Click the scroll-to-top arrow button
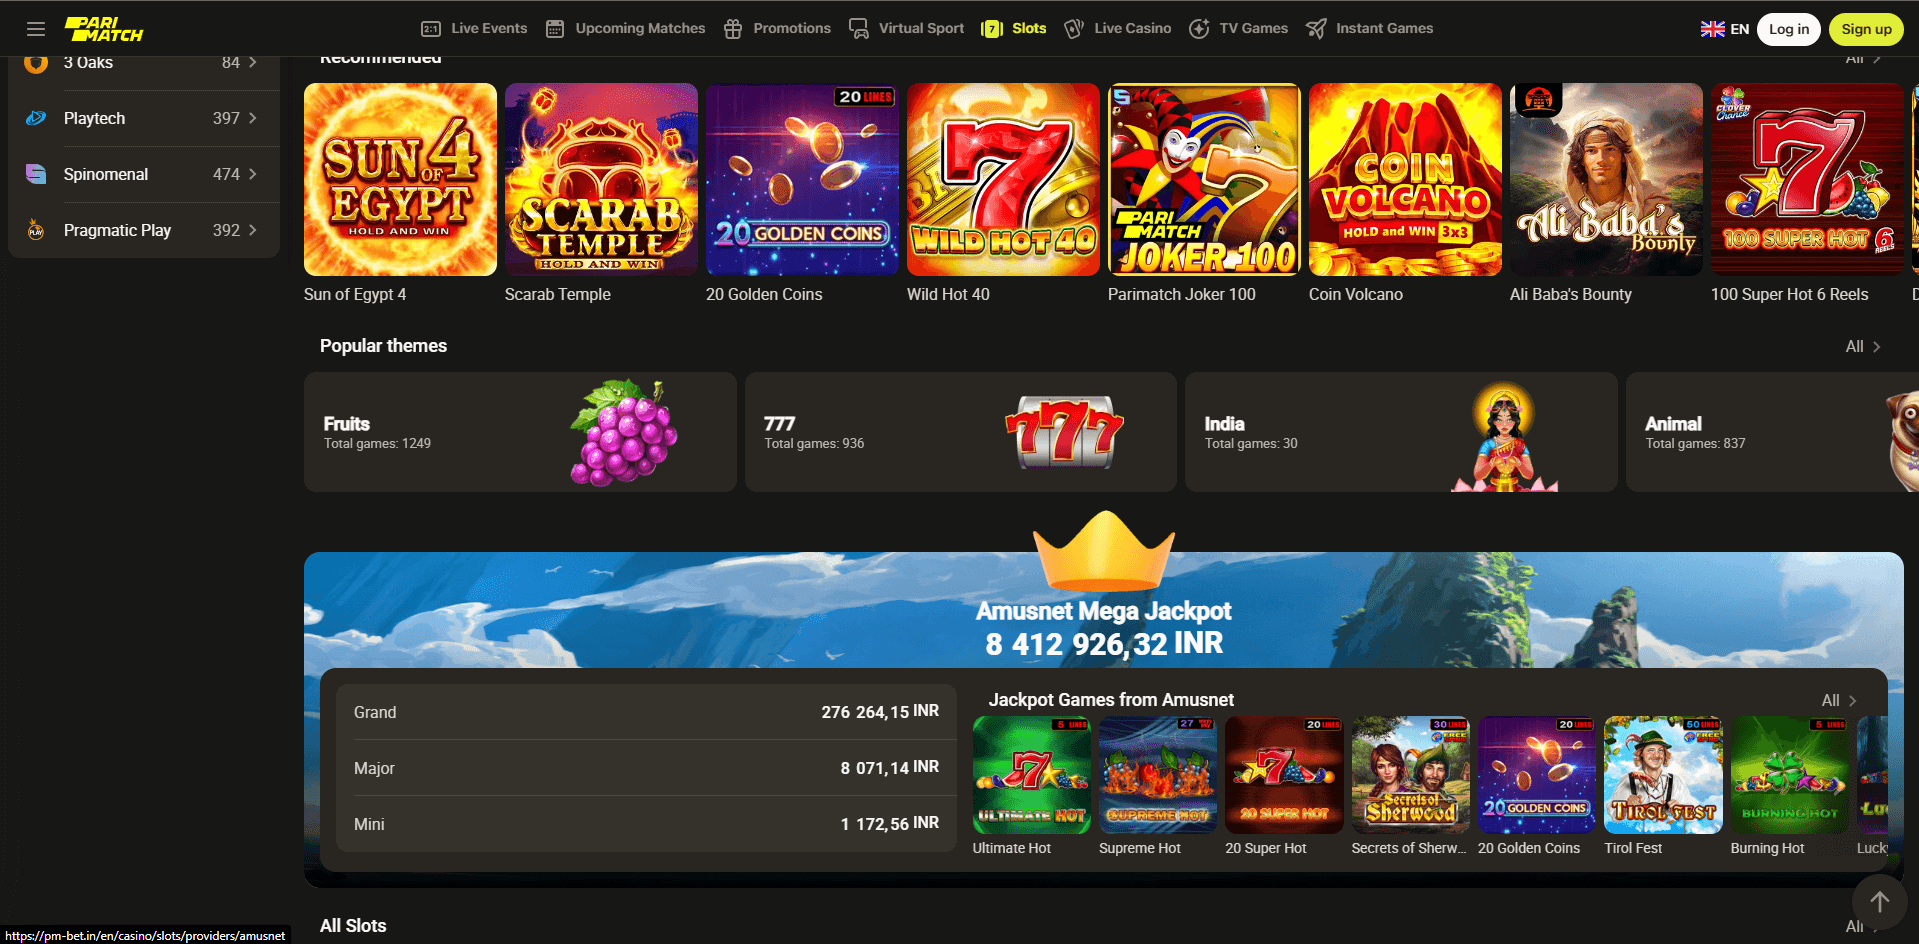This screenshot has height=944, width=1919. coord(1880,902)
